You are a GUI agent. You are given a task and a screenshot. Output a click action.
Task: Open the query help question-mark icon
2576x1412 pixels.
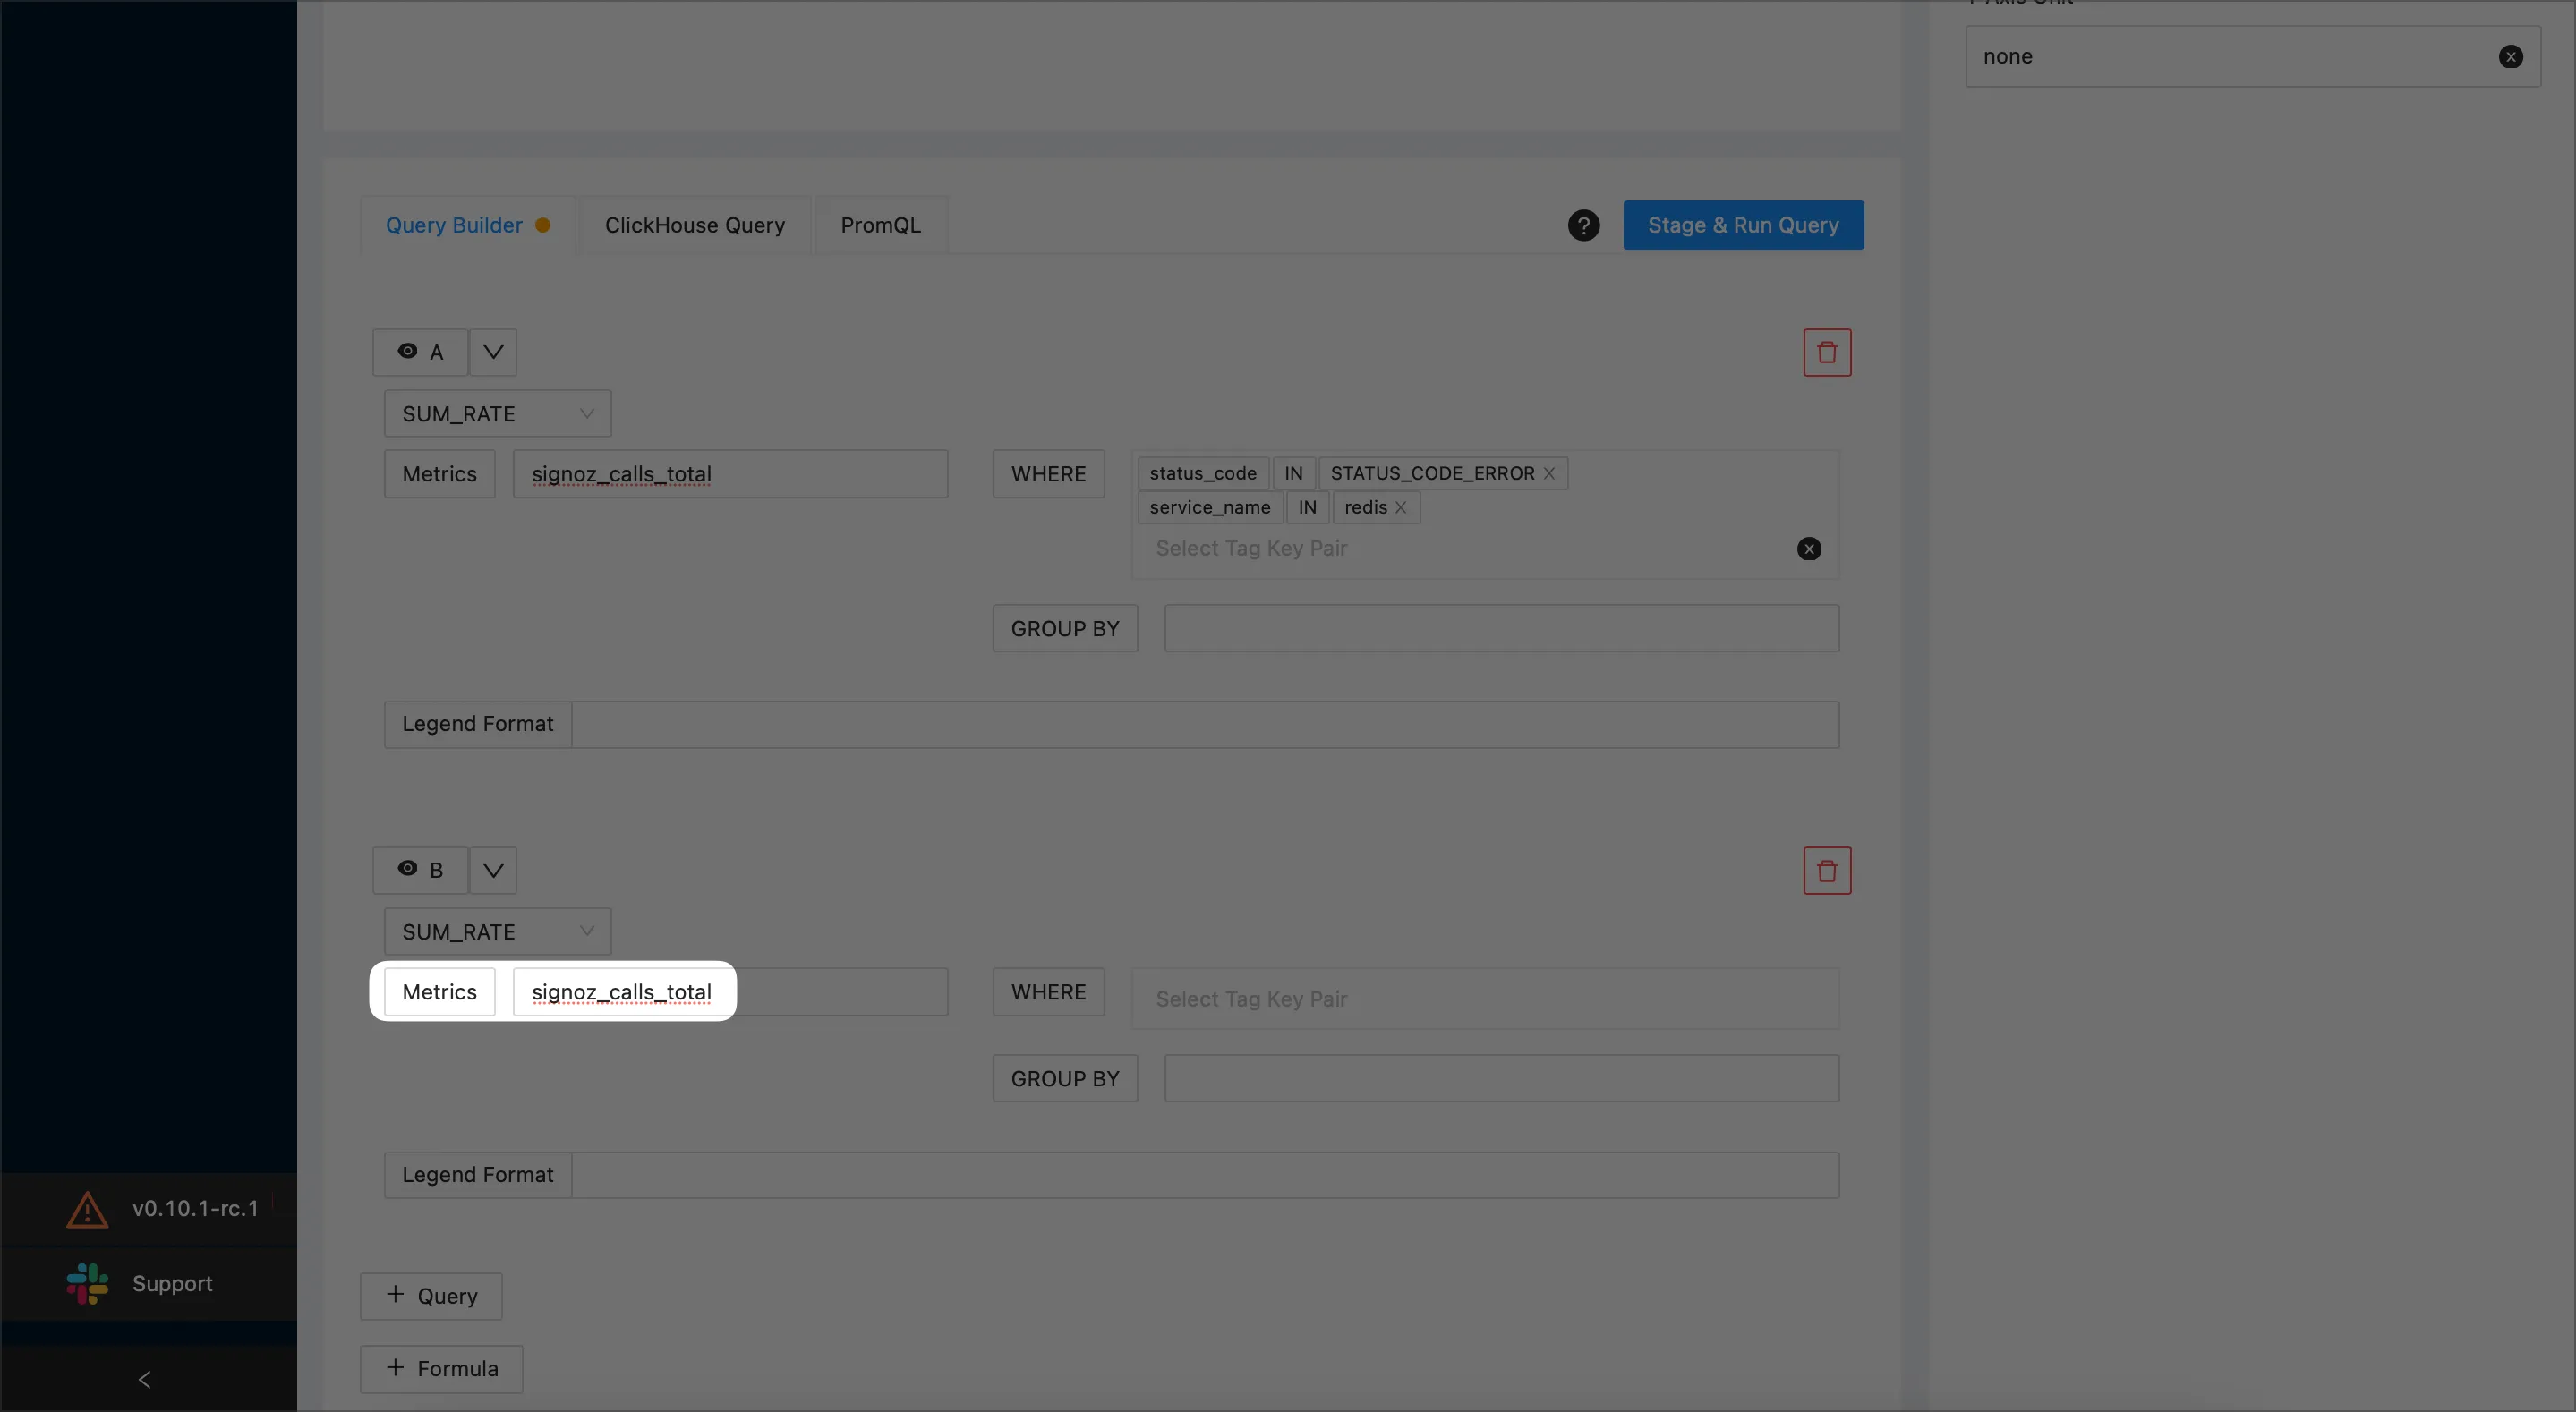[x=1583, y=225]
